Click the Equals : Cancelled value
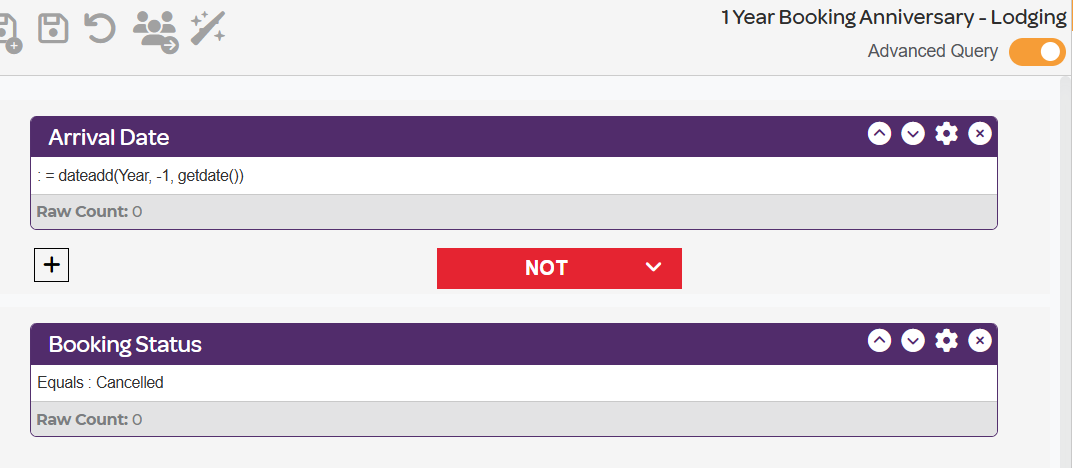 [101, 382]
